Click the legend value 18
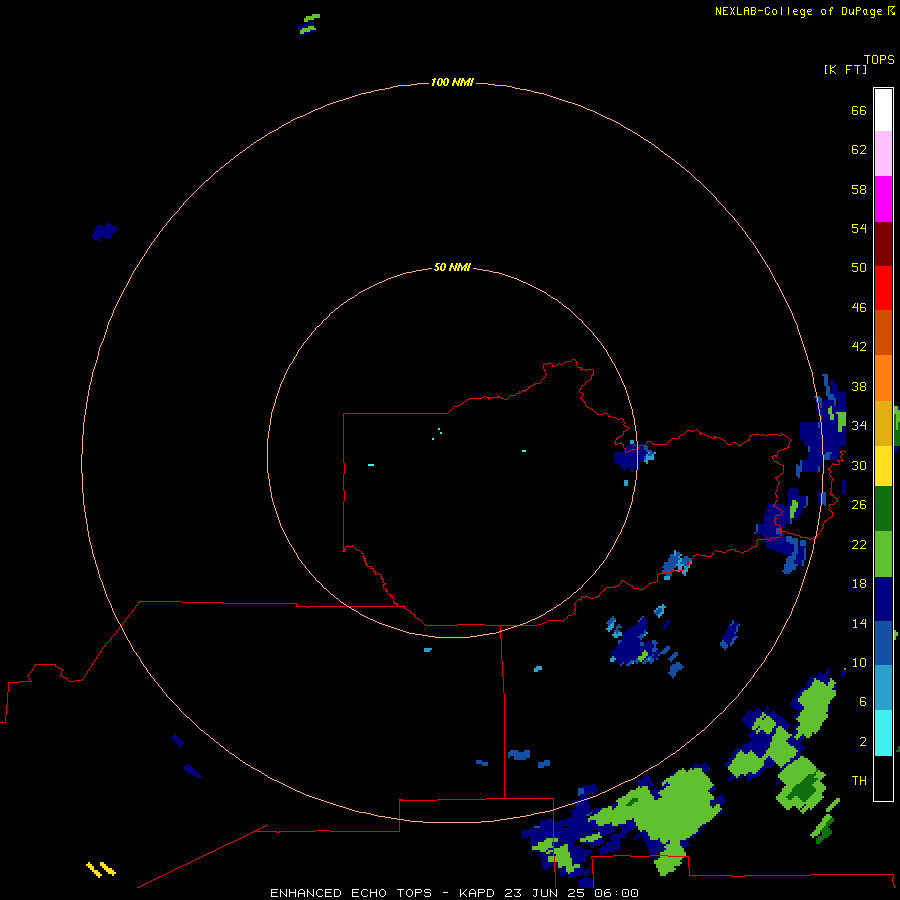 (859, 584)
